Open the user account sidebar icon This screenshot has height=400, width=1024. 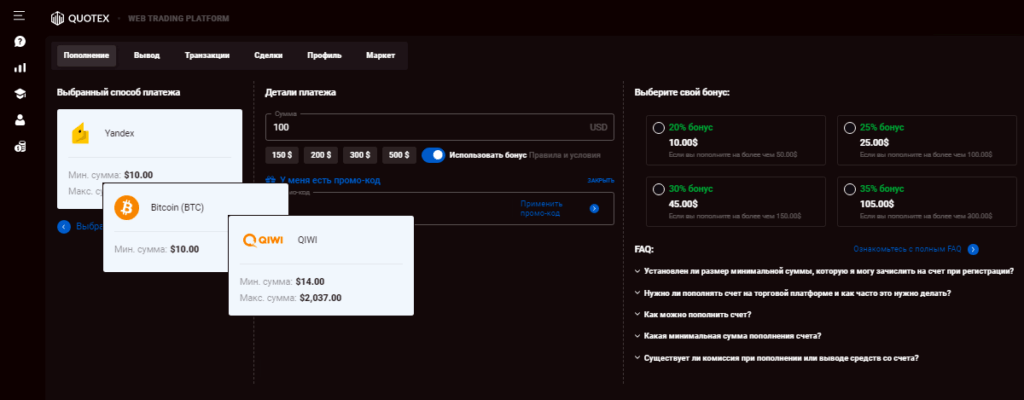(20, 120)
